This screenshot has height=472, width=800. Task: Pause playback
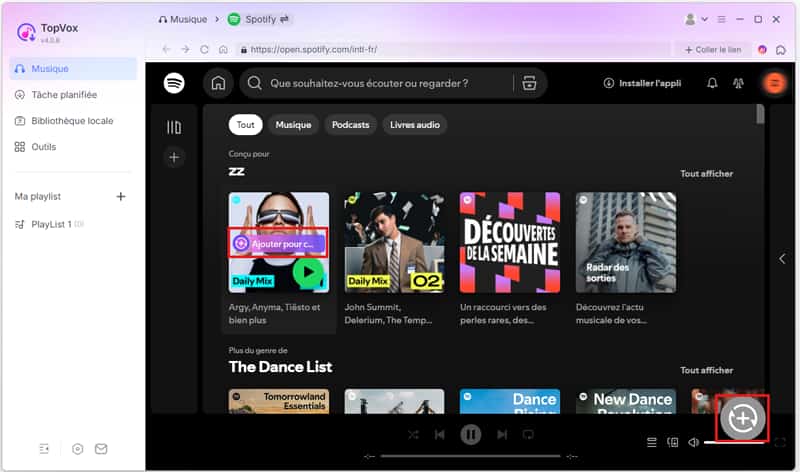[470, 435]
